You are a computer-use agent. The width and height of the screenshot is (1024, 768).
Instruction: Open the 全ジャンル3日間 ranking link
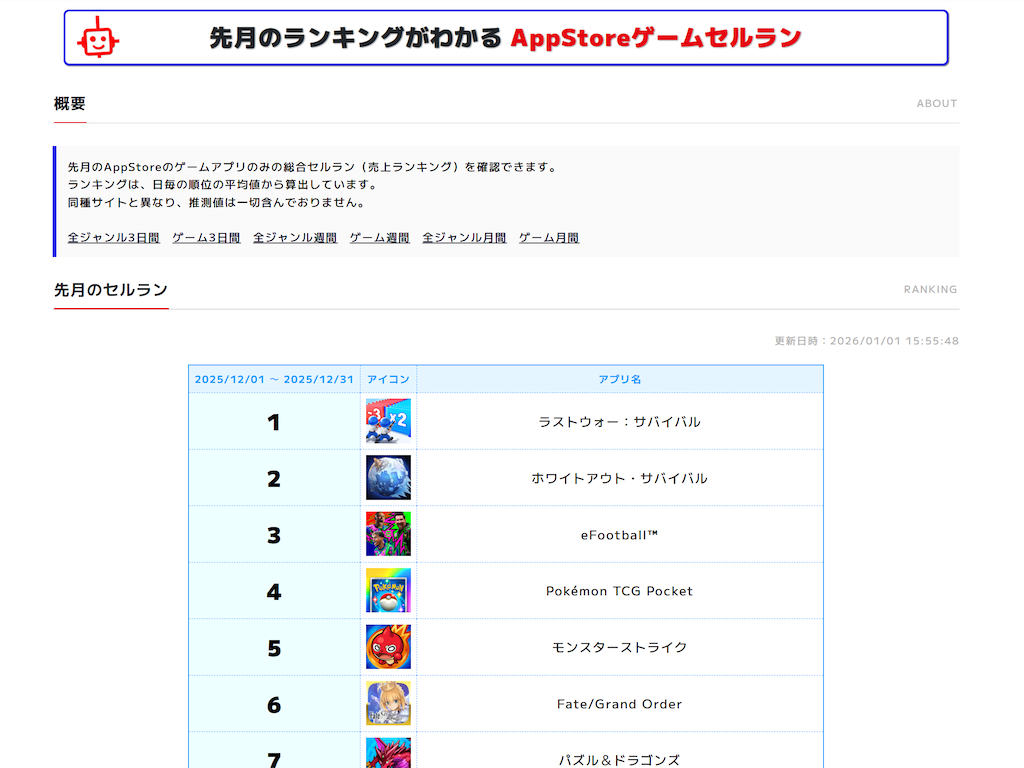114,238
